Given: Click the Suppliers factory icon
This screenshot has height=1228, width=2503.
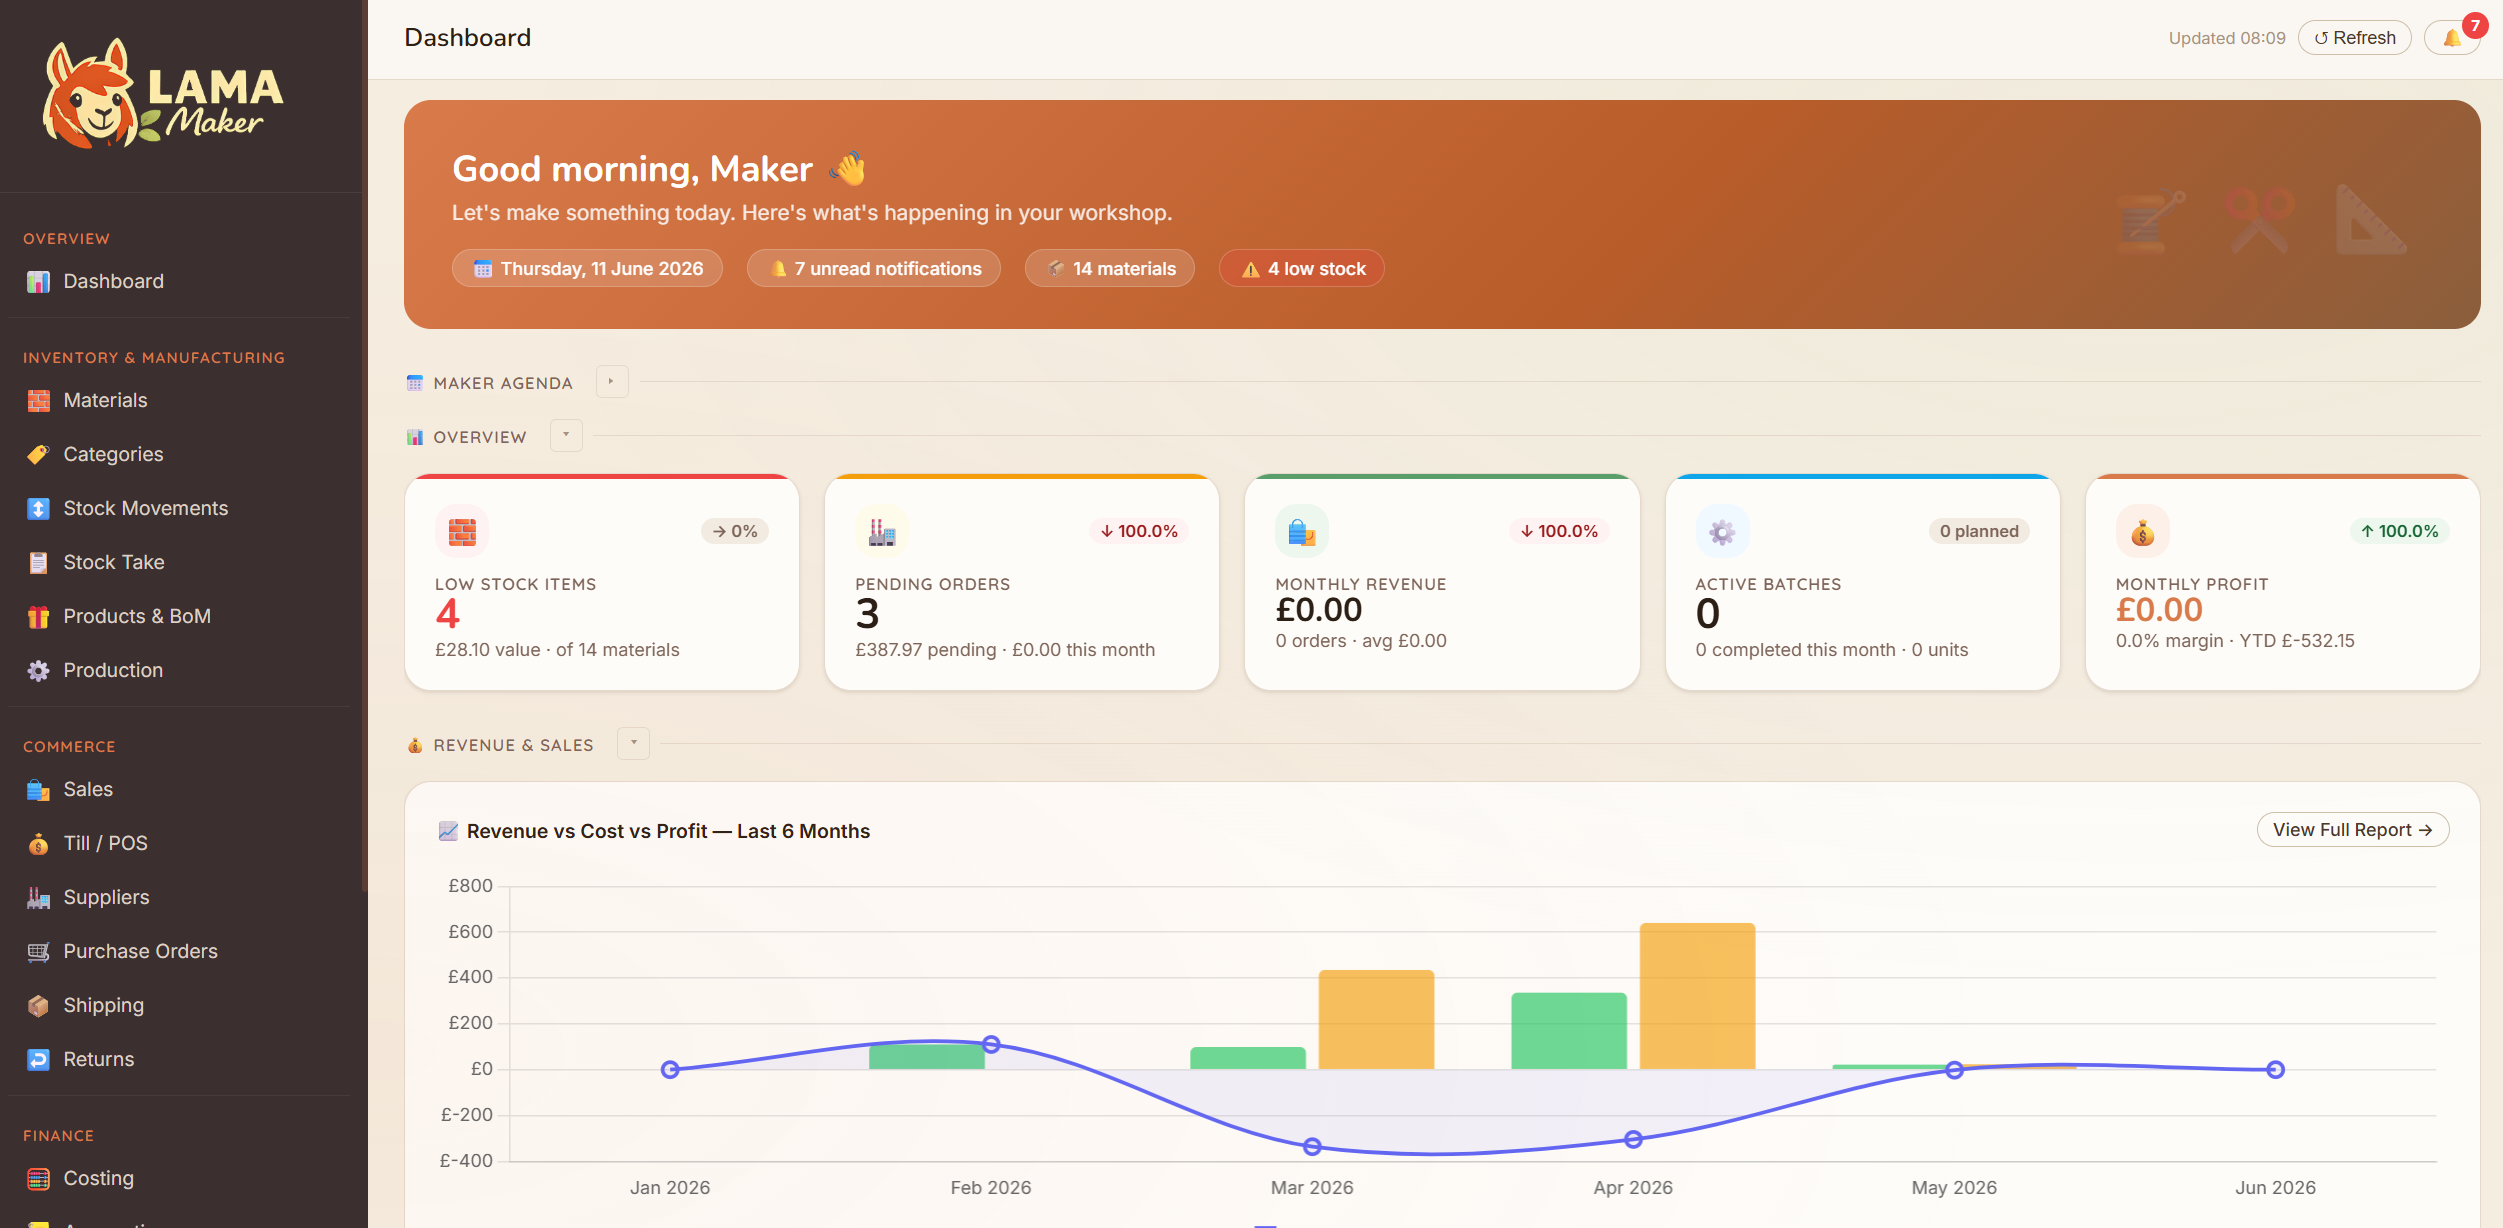Looking at the screenshot, I should point(38,898).
